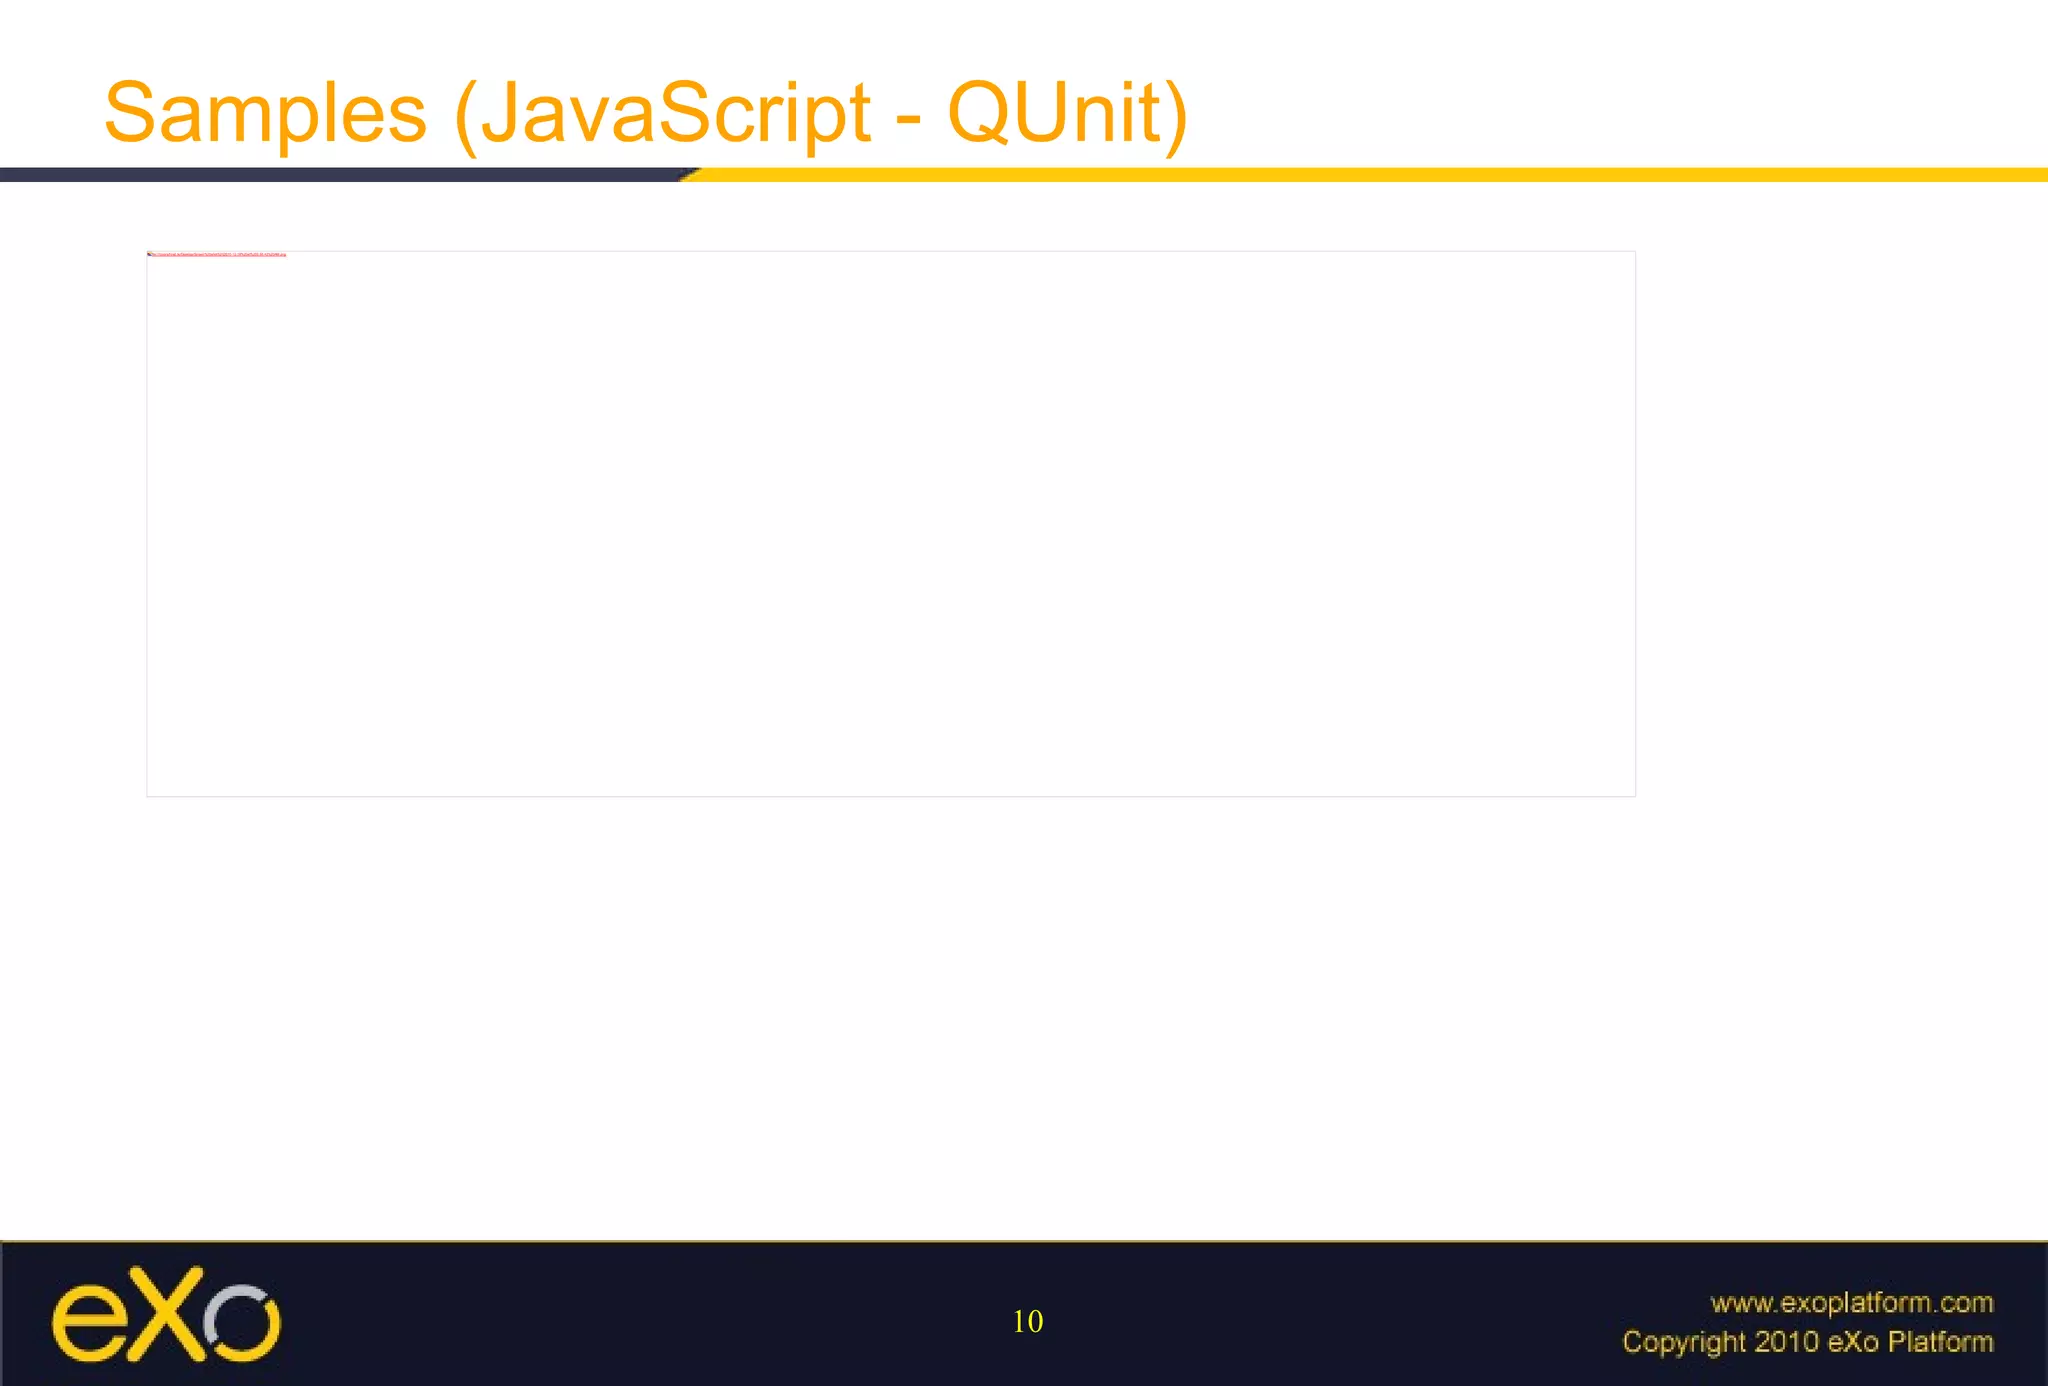This screenshot has height=1386, width=2048.
Task: Click the slanted junction between divider bars
Action: [x=690, y=175]
